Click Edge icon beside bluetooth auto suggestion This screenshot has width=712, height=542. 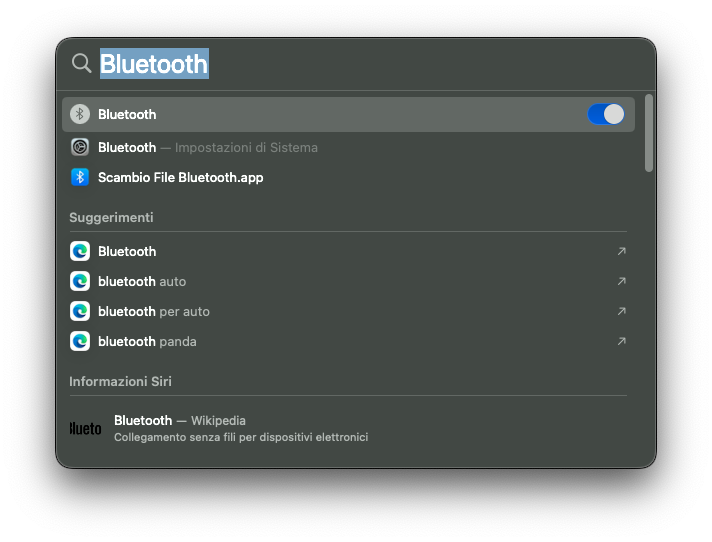(x=80, y=281)
